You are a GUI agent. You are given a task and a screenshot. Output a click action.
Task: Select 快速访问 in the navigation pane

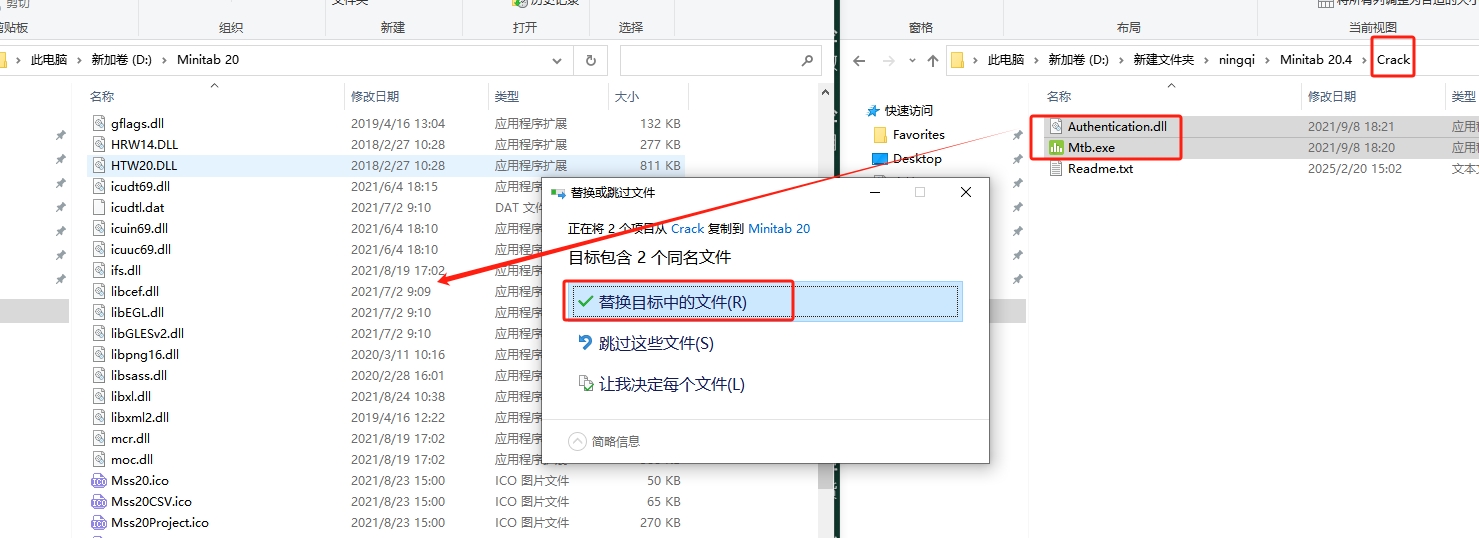pos(908,111)
